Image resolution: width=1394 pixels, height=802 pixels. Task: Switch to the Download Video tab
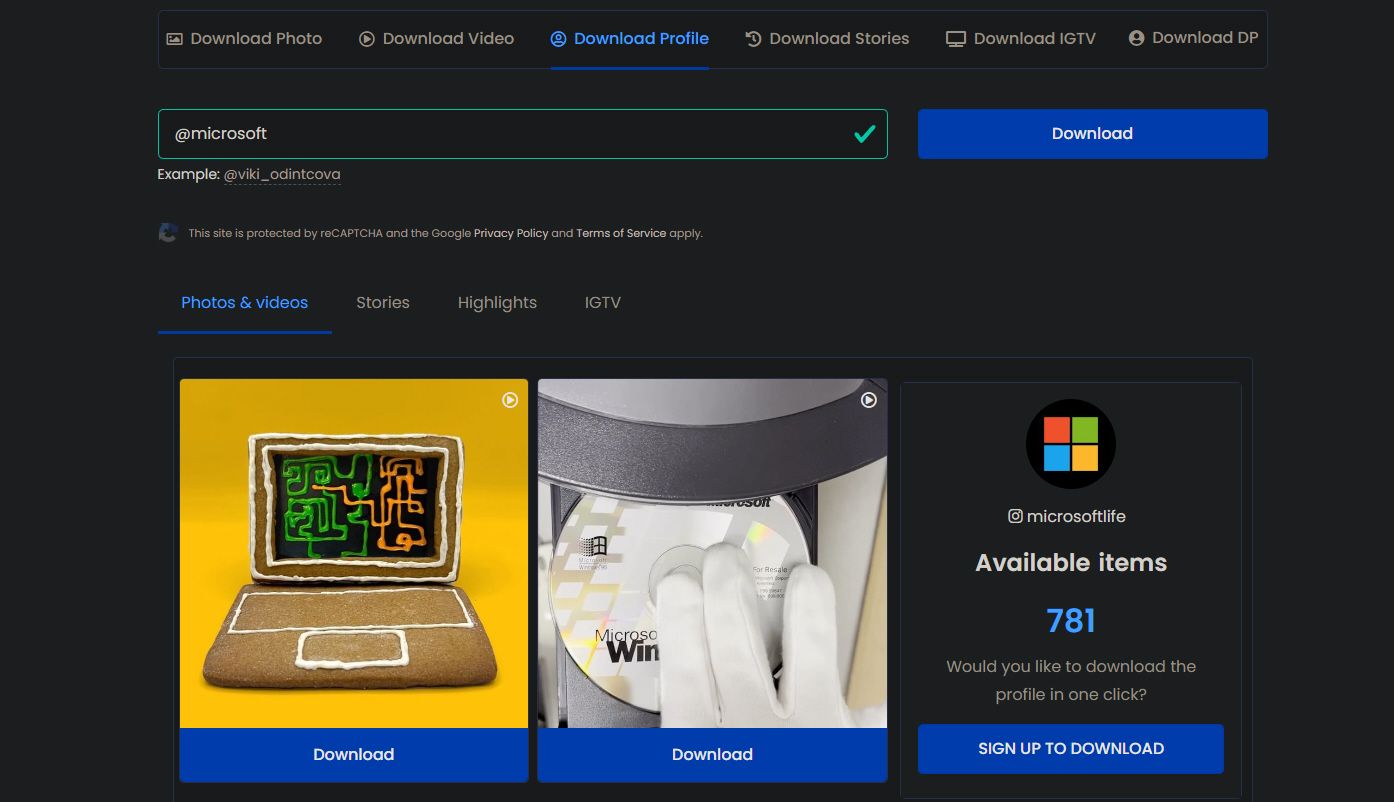coord(436,39)
